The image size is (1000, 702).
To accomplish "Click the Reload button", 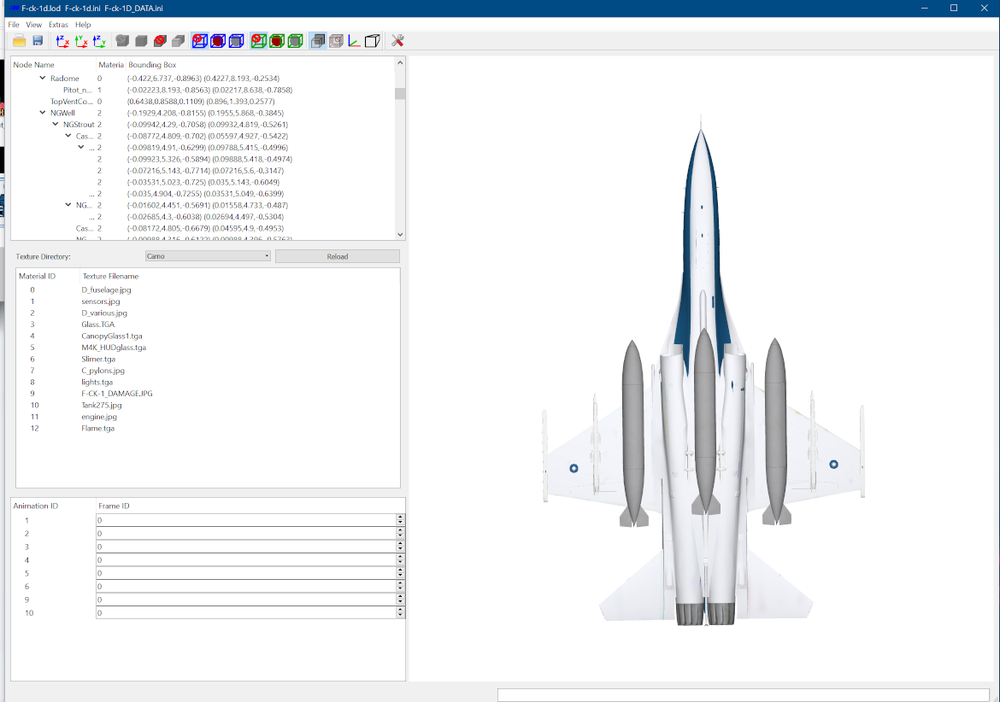I will pos(337,256).
